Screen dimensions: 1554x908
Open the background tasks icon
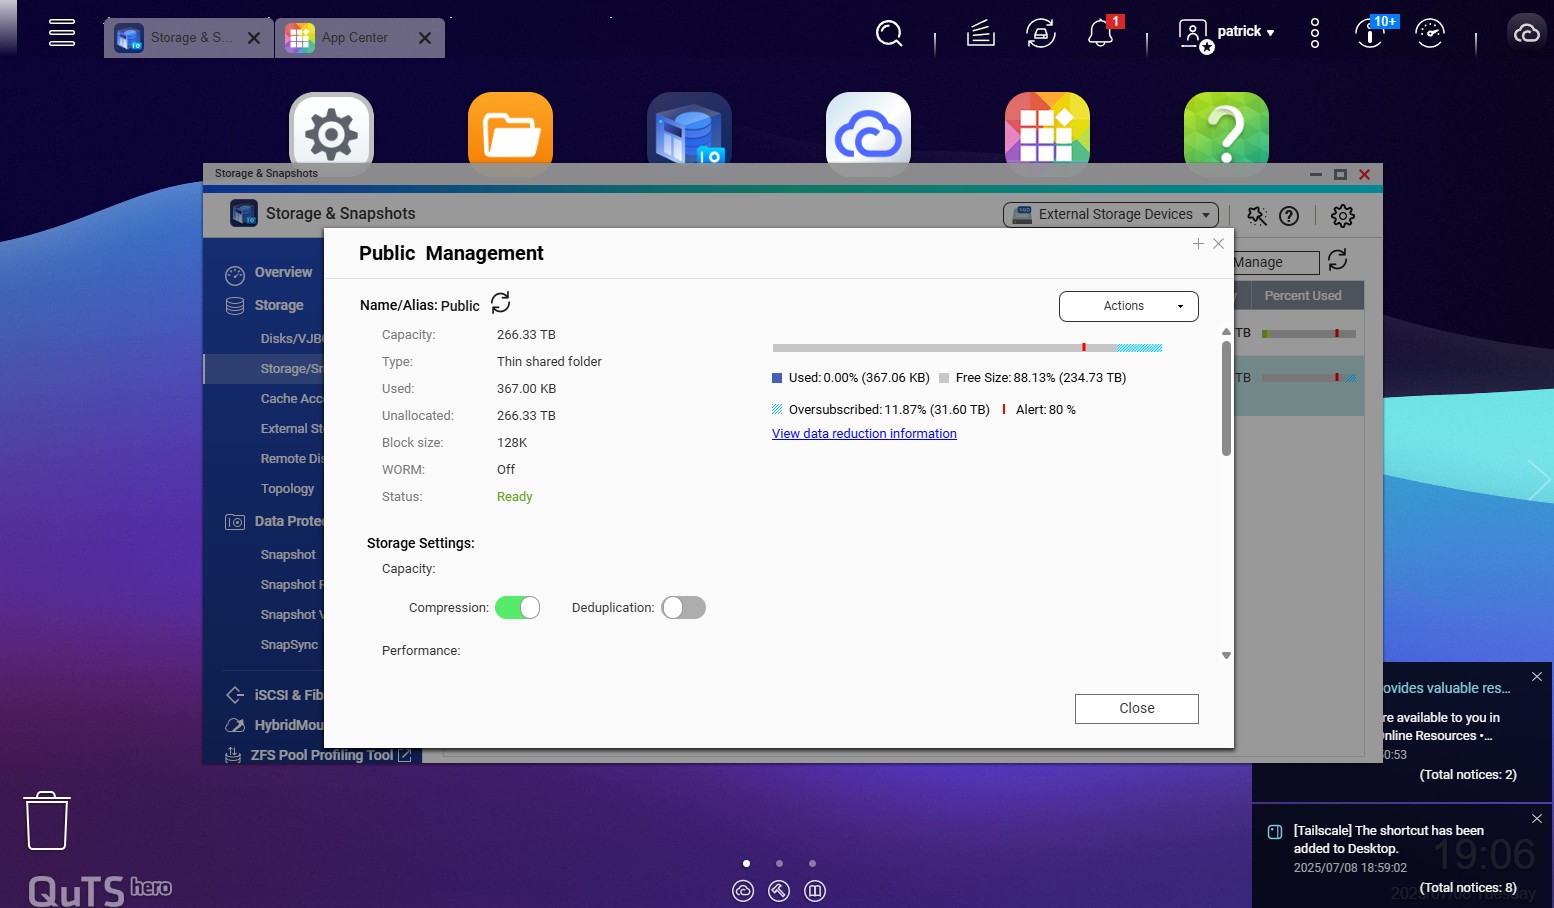click(x=980, y=33)
